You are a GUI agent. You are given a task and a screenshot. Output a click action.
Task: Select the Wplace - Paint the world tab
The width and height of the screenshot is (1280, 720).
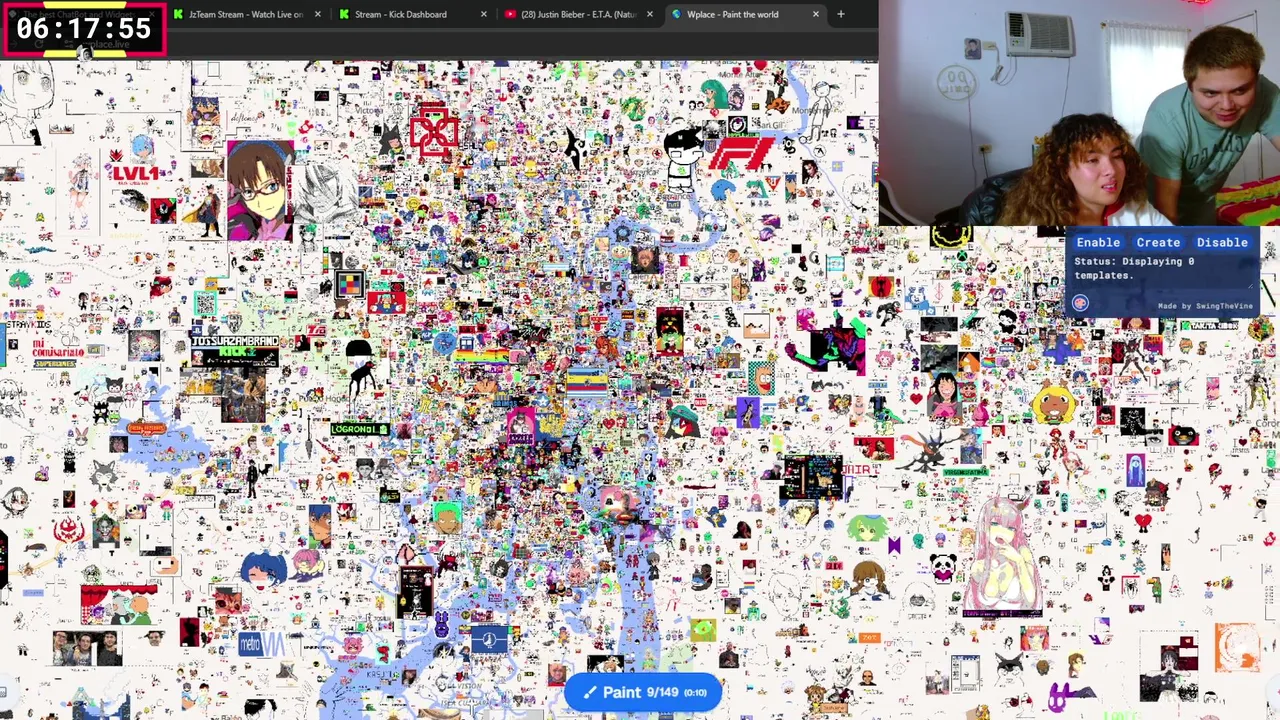(733, 14)
